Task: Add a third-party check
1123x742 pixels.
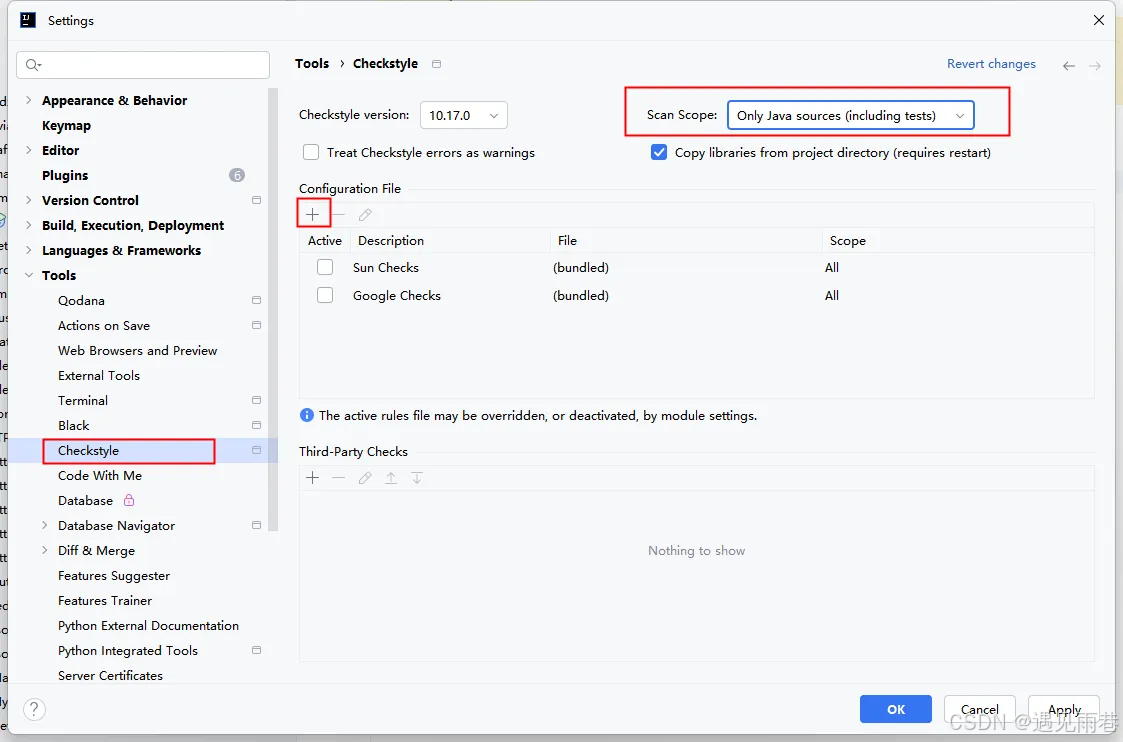Action: click(x=313, y=477)
